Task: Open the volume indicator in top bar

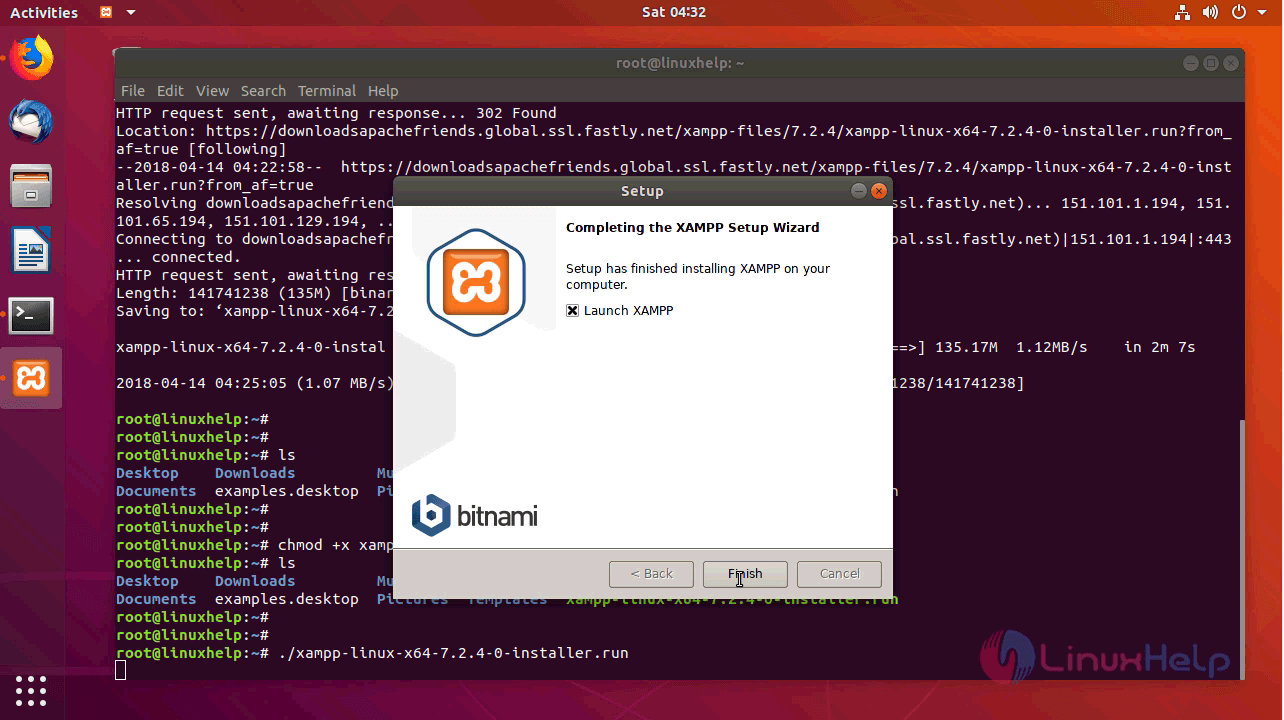Action: pos(1210,13)
